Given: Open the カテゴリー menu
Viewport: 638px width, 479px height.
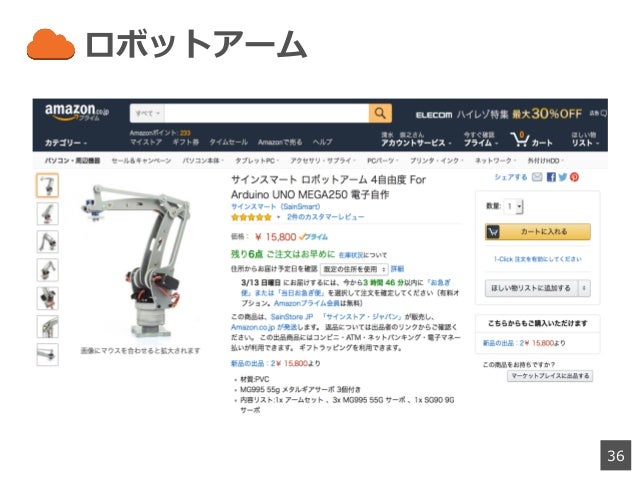Looking at the screenshot, I should (66, 143).
